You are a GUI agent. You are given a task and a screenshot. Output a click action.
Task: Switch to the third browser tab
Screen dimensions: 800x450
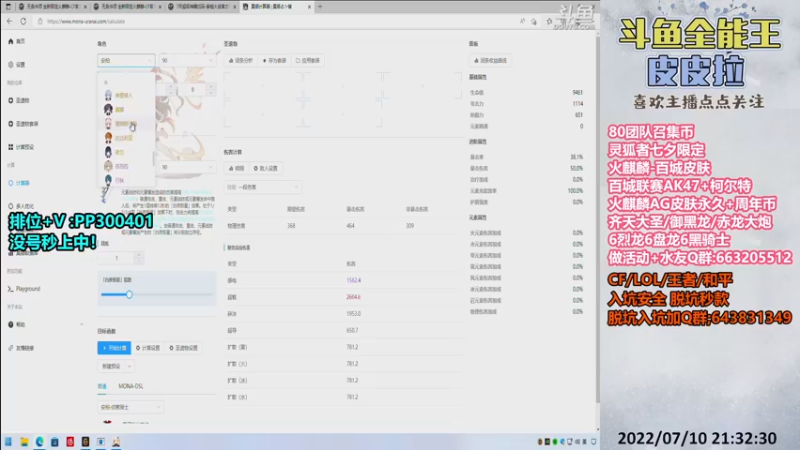click(201, 7)
